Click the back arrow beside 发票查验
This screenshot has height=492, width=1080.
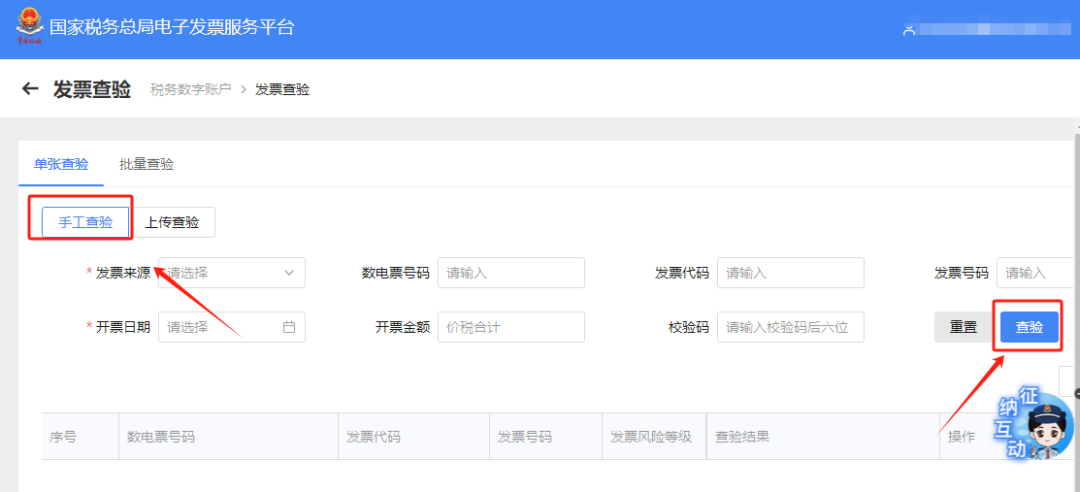click(x=30, y=90)
